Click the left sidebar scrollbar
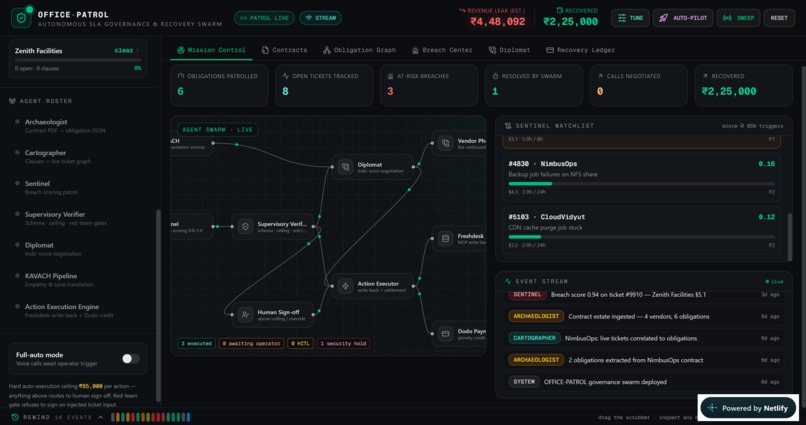Viewport: 806px width, 425px height. coord(158,305)
